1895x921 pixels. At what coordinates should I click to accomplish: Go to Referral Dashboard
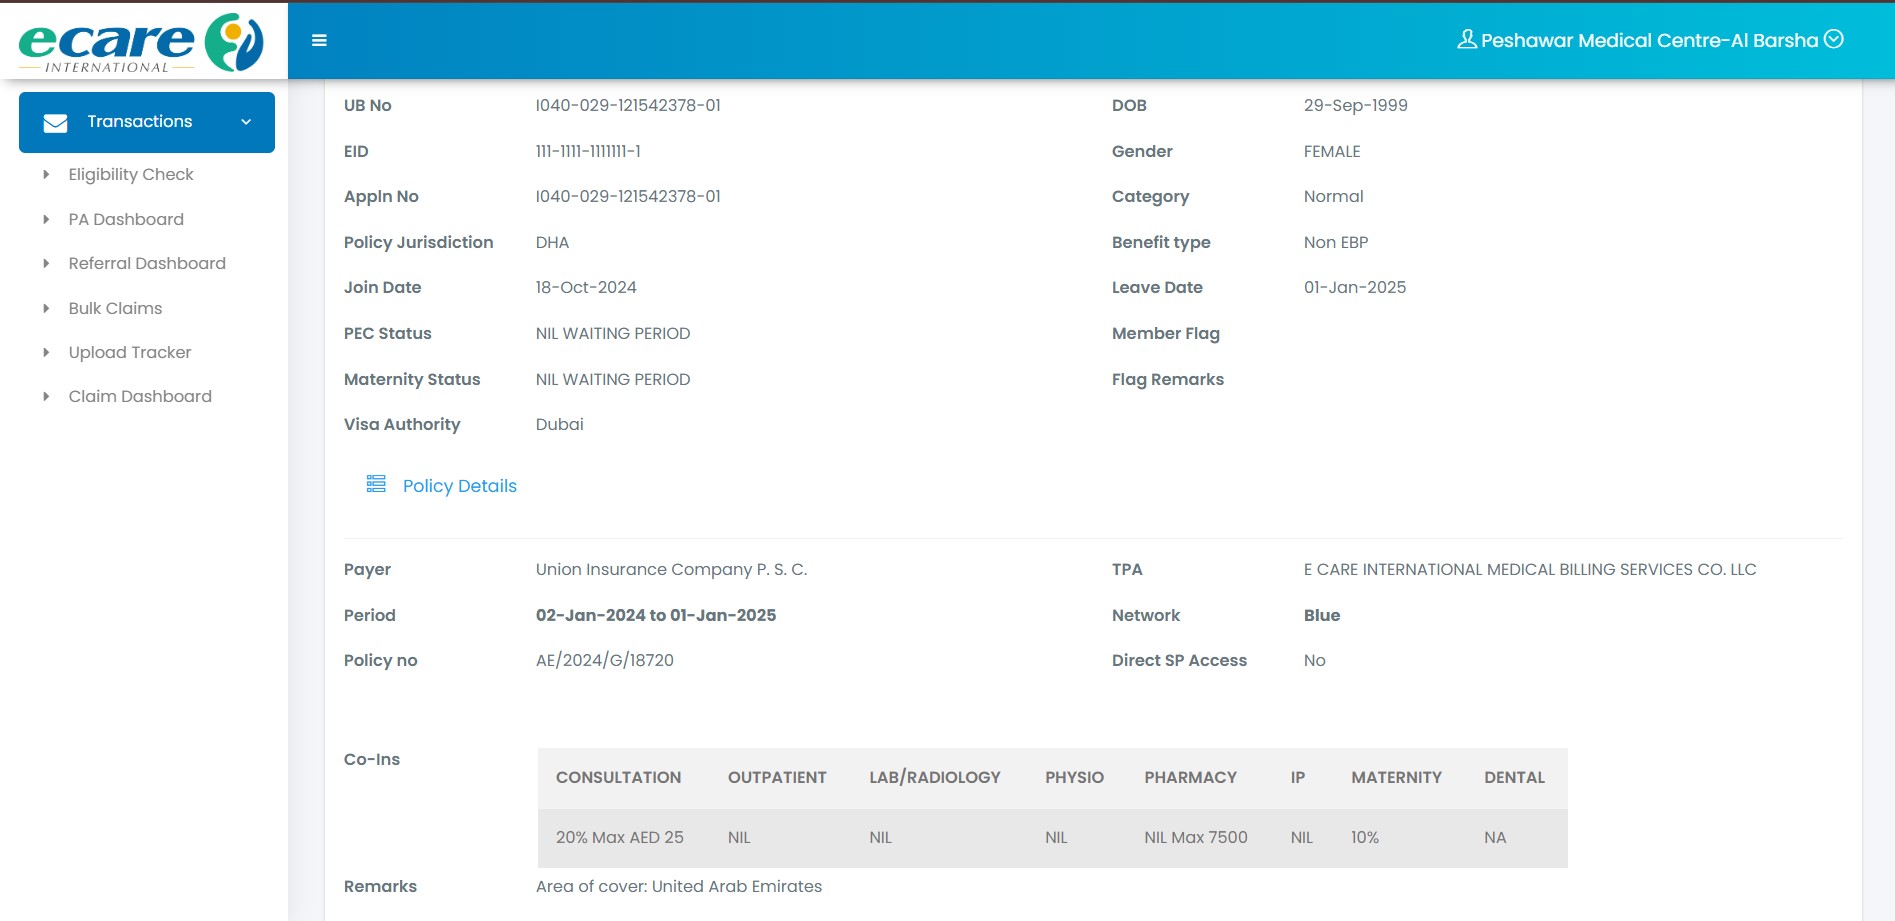pos(147,263)
